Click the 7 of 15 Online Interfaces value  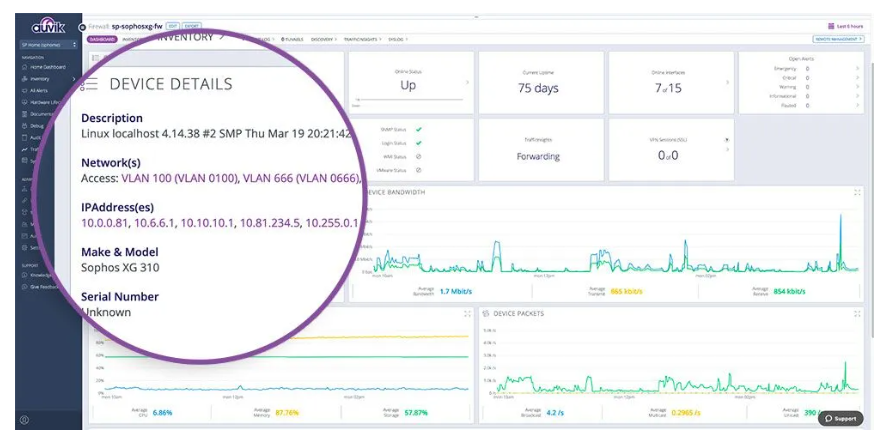pos(668,88)
